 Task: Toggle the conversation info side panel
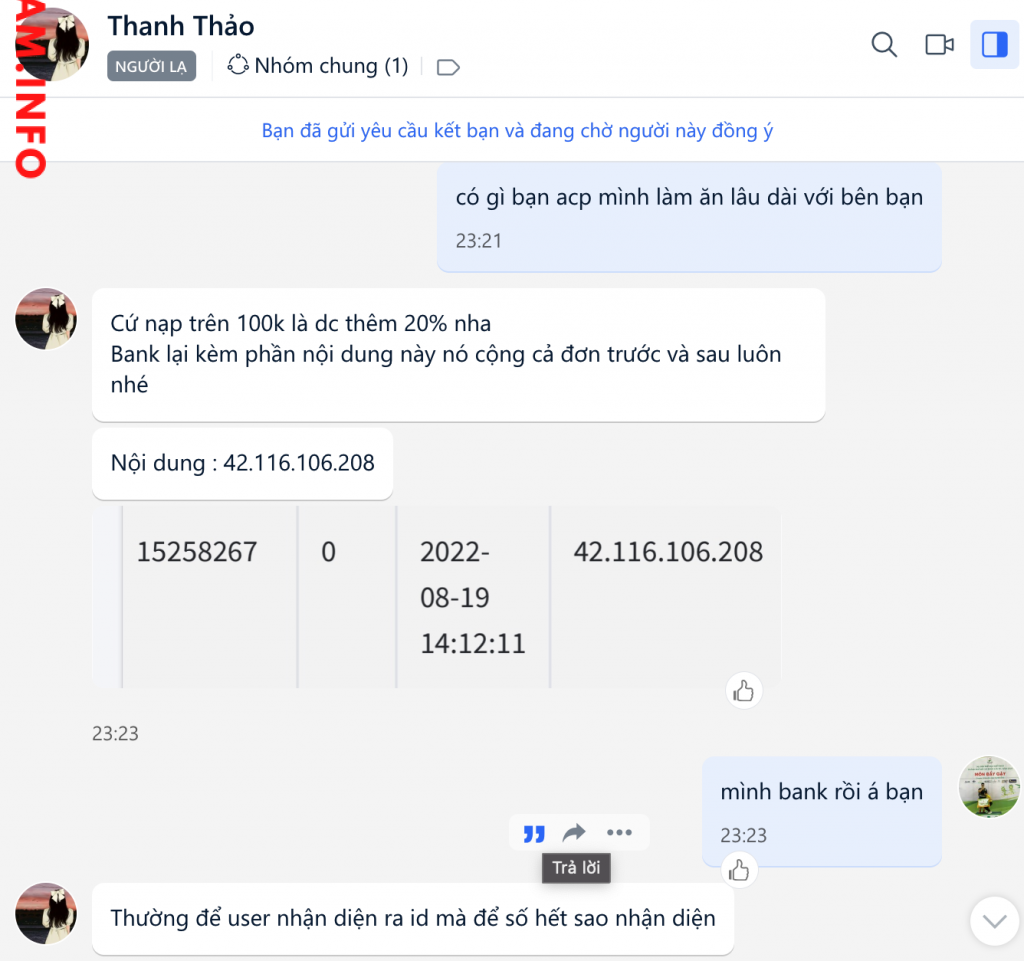(x=994, y=44)
